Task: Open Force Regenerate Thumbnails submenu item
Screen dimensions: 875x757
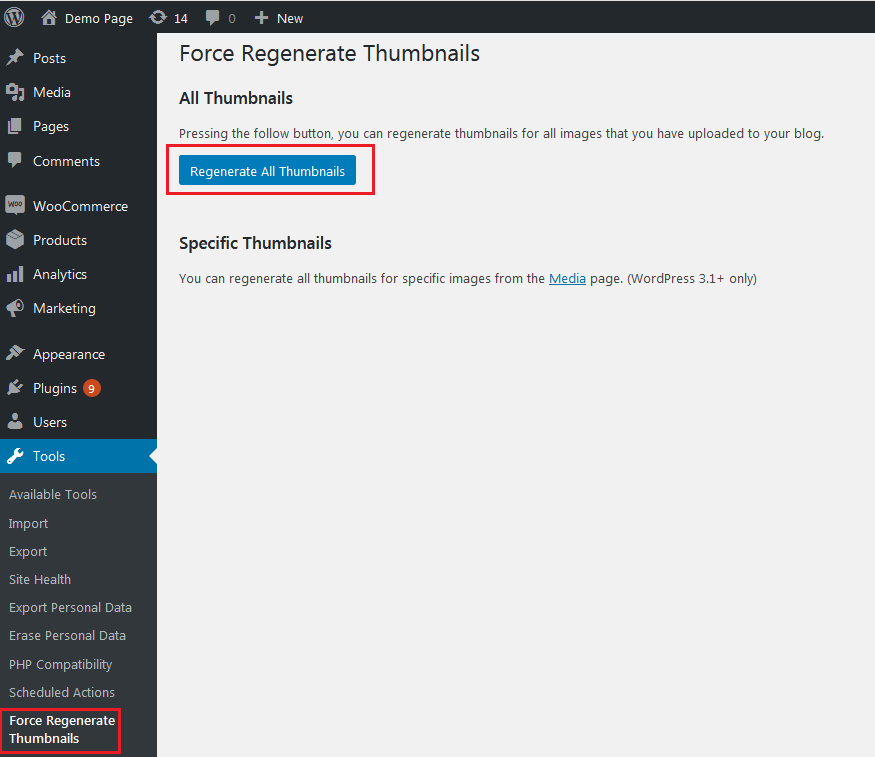Action: click(x=62, y=730)
